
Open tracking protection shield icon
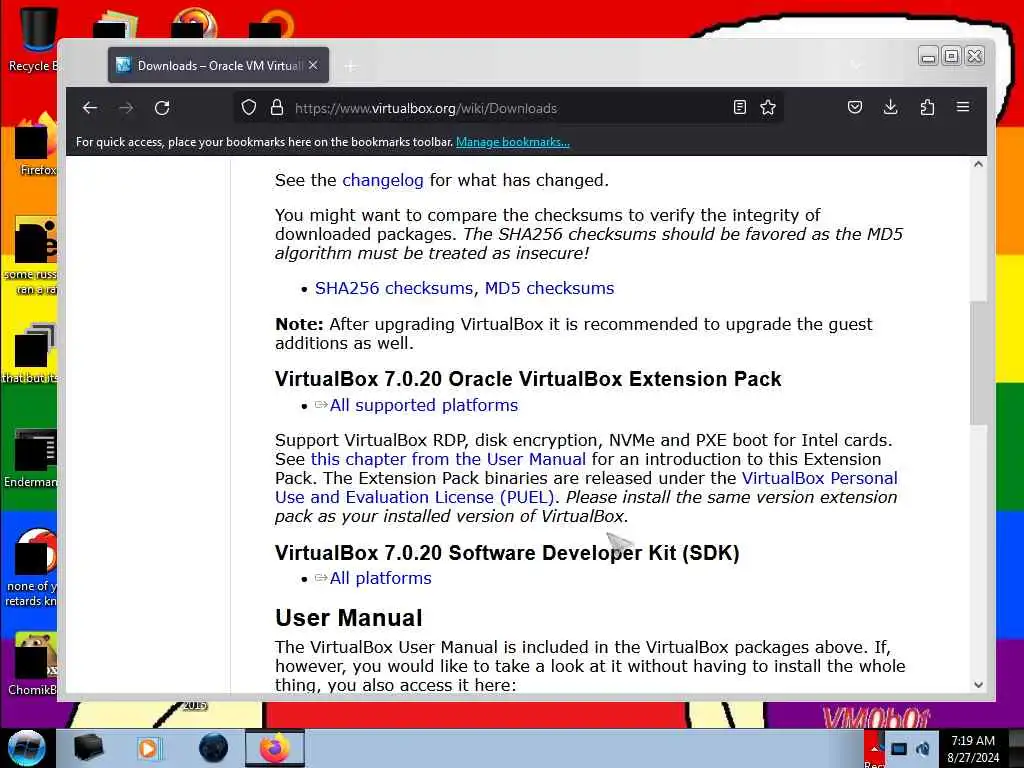point(249,108)
